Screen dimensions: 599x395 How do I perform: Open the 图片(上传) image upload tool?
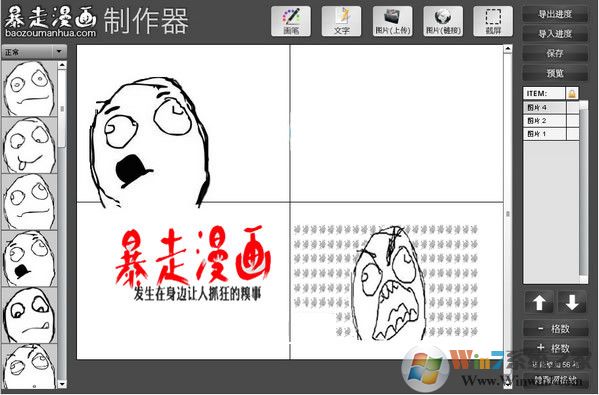(392, 21)
